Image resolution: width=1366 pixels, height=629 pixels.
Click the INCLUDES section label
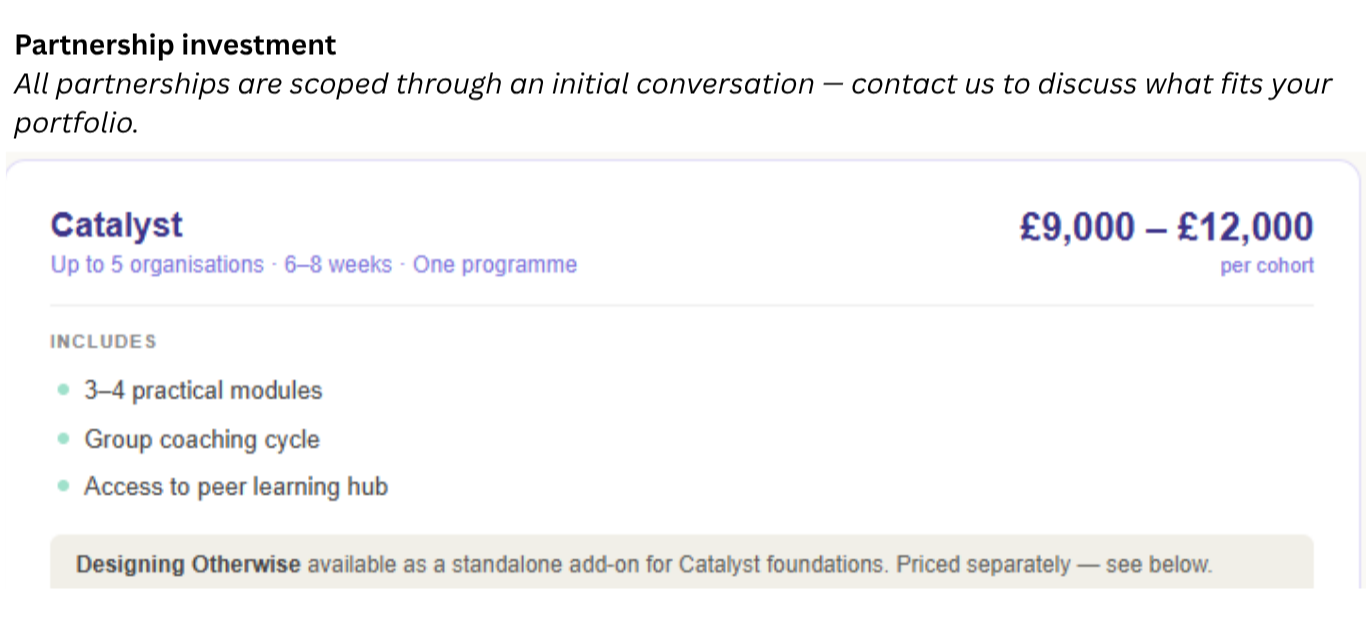[103, 341]
